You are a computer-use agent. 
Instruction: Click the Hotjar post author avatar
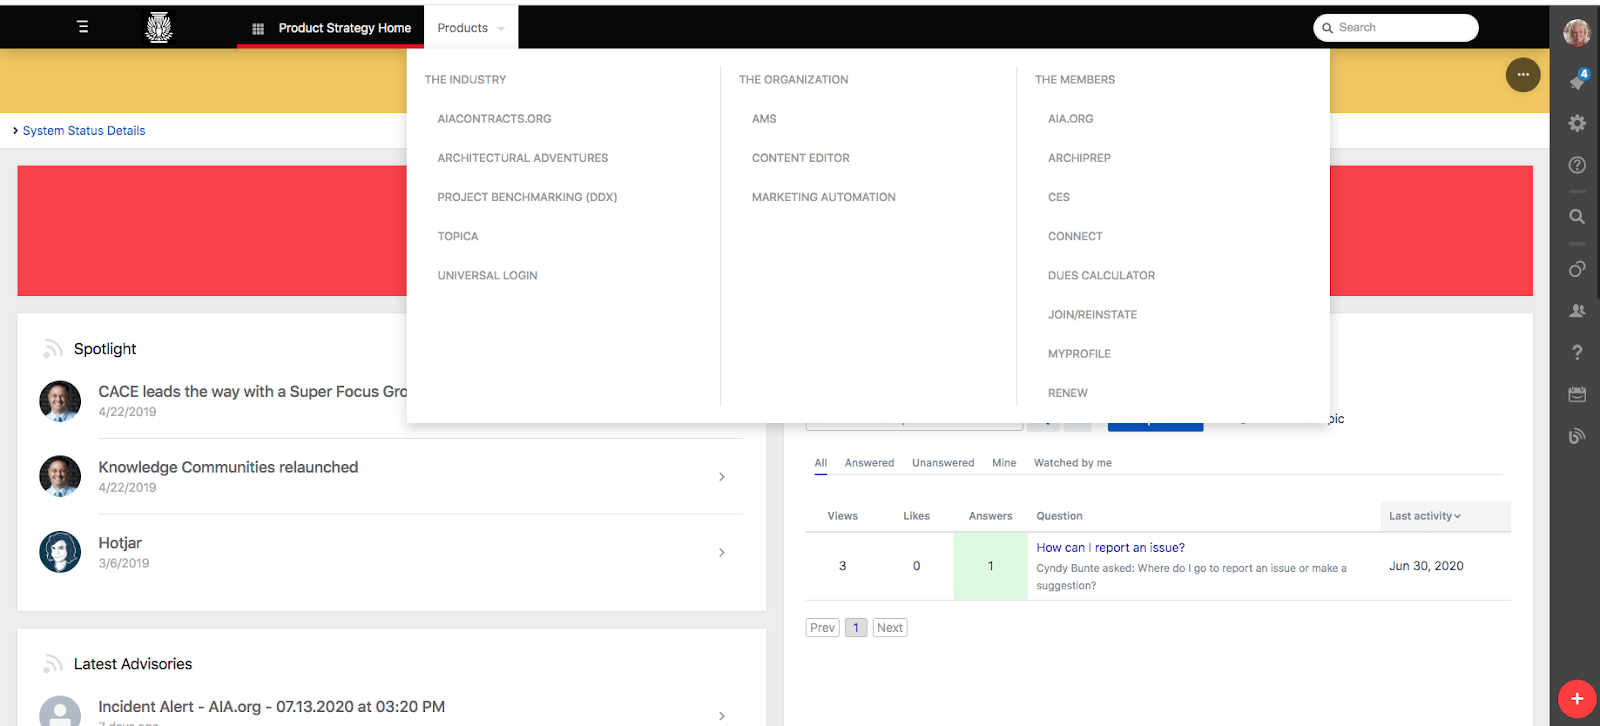pos(60,552)
